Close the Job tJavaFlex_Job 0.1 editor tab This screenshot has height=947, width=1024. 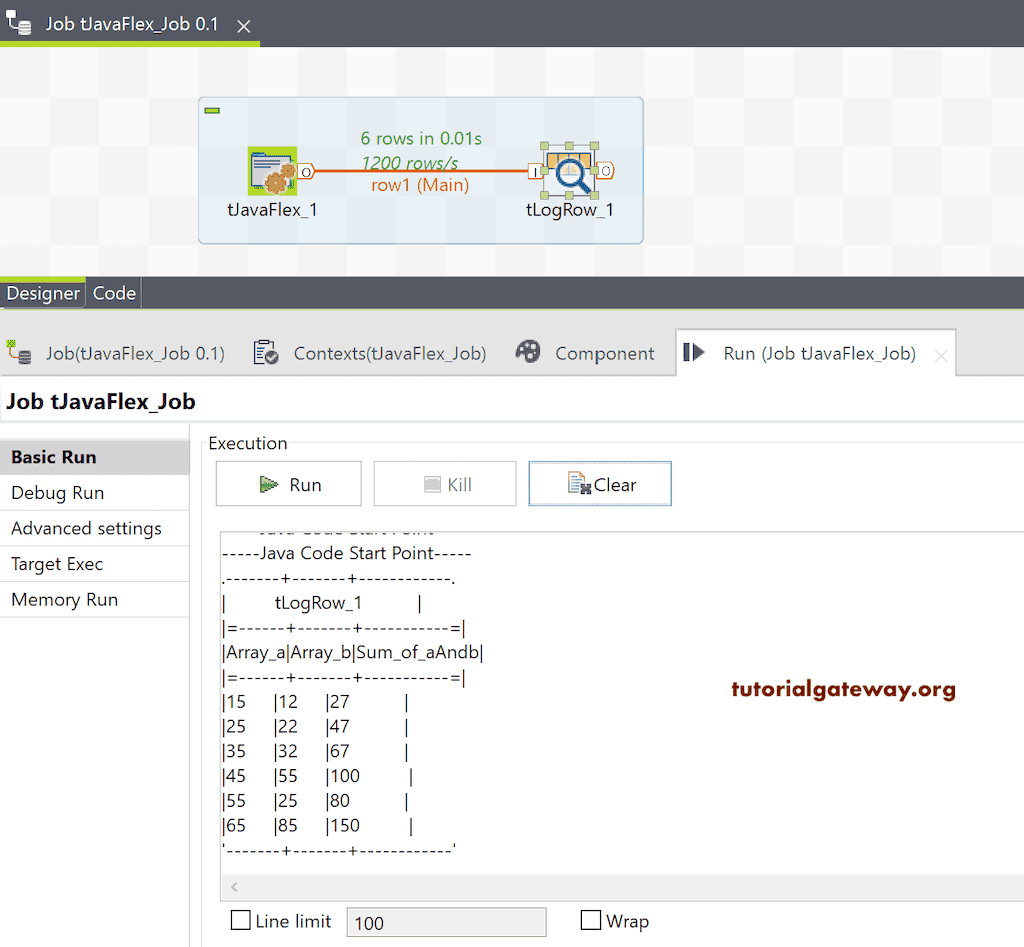click(244, 26)
